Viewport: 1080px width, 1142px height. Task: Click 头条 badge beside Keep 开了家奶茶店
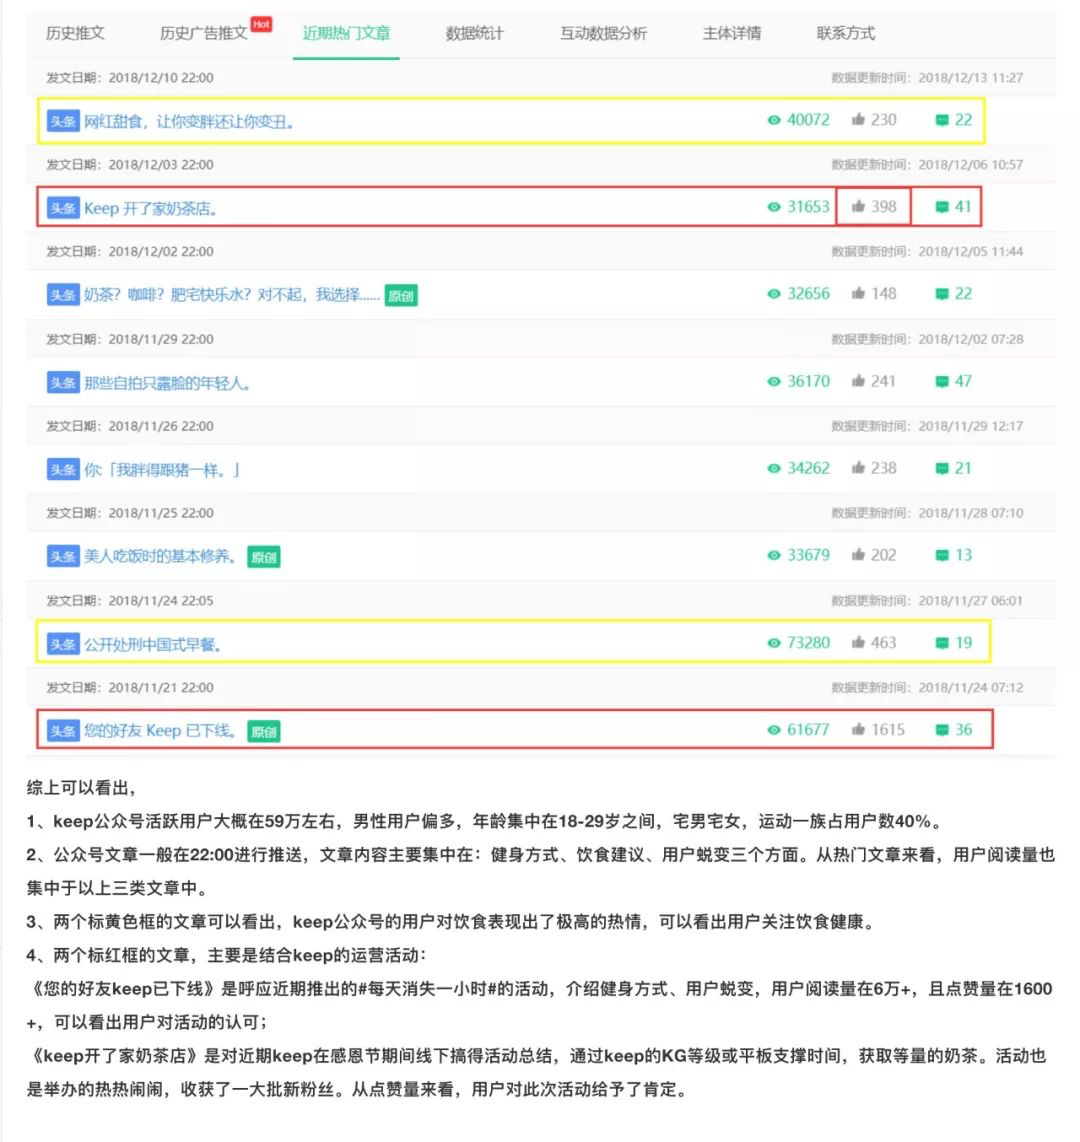63,208
